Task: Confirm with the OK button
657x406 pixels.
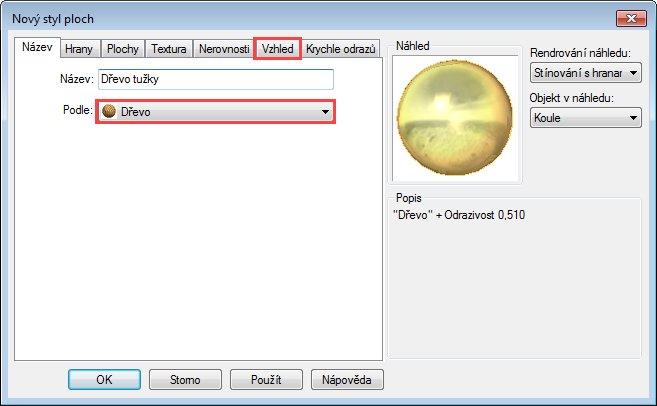Action: coord(104,380)
